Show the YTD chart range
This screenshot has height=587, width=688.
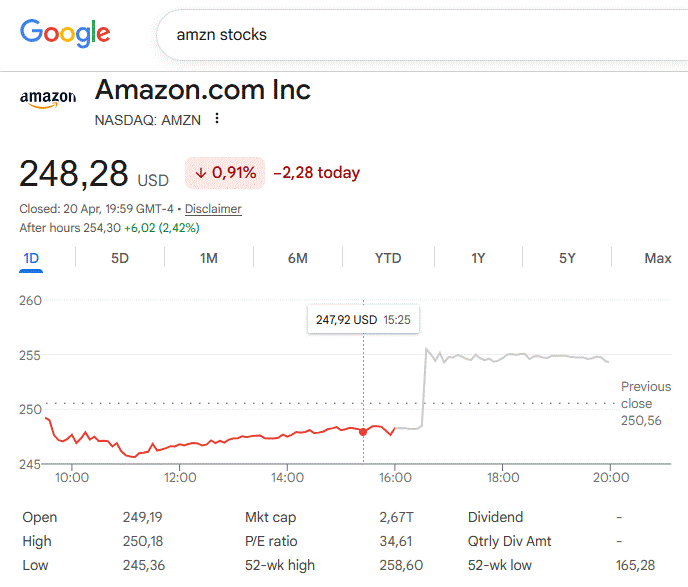(388, 258)
